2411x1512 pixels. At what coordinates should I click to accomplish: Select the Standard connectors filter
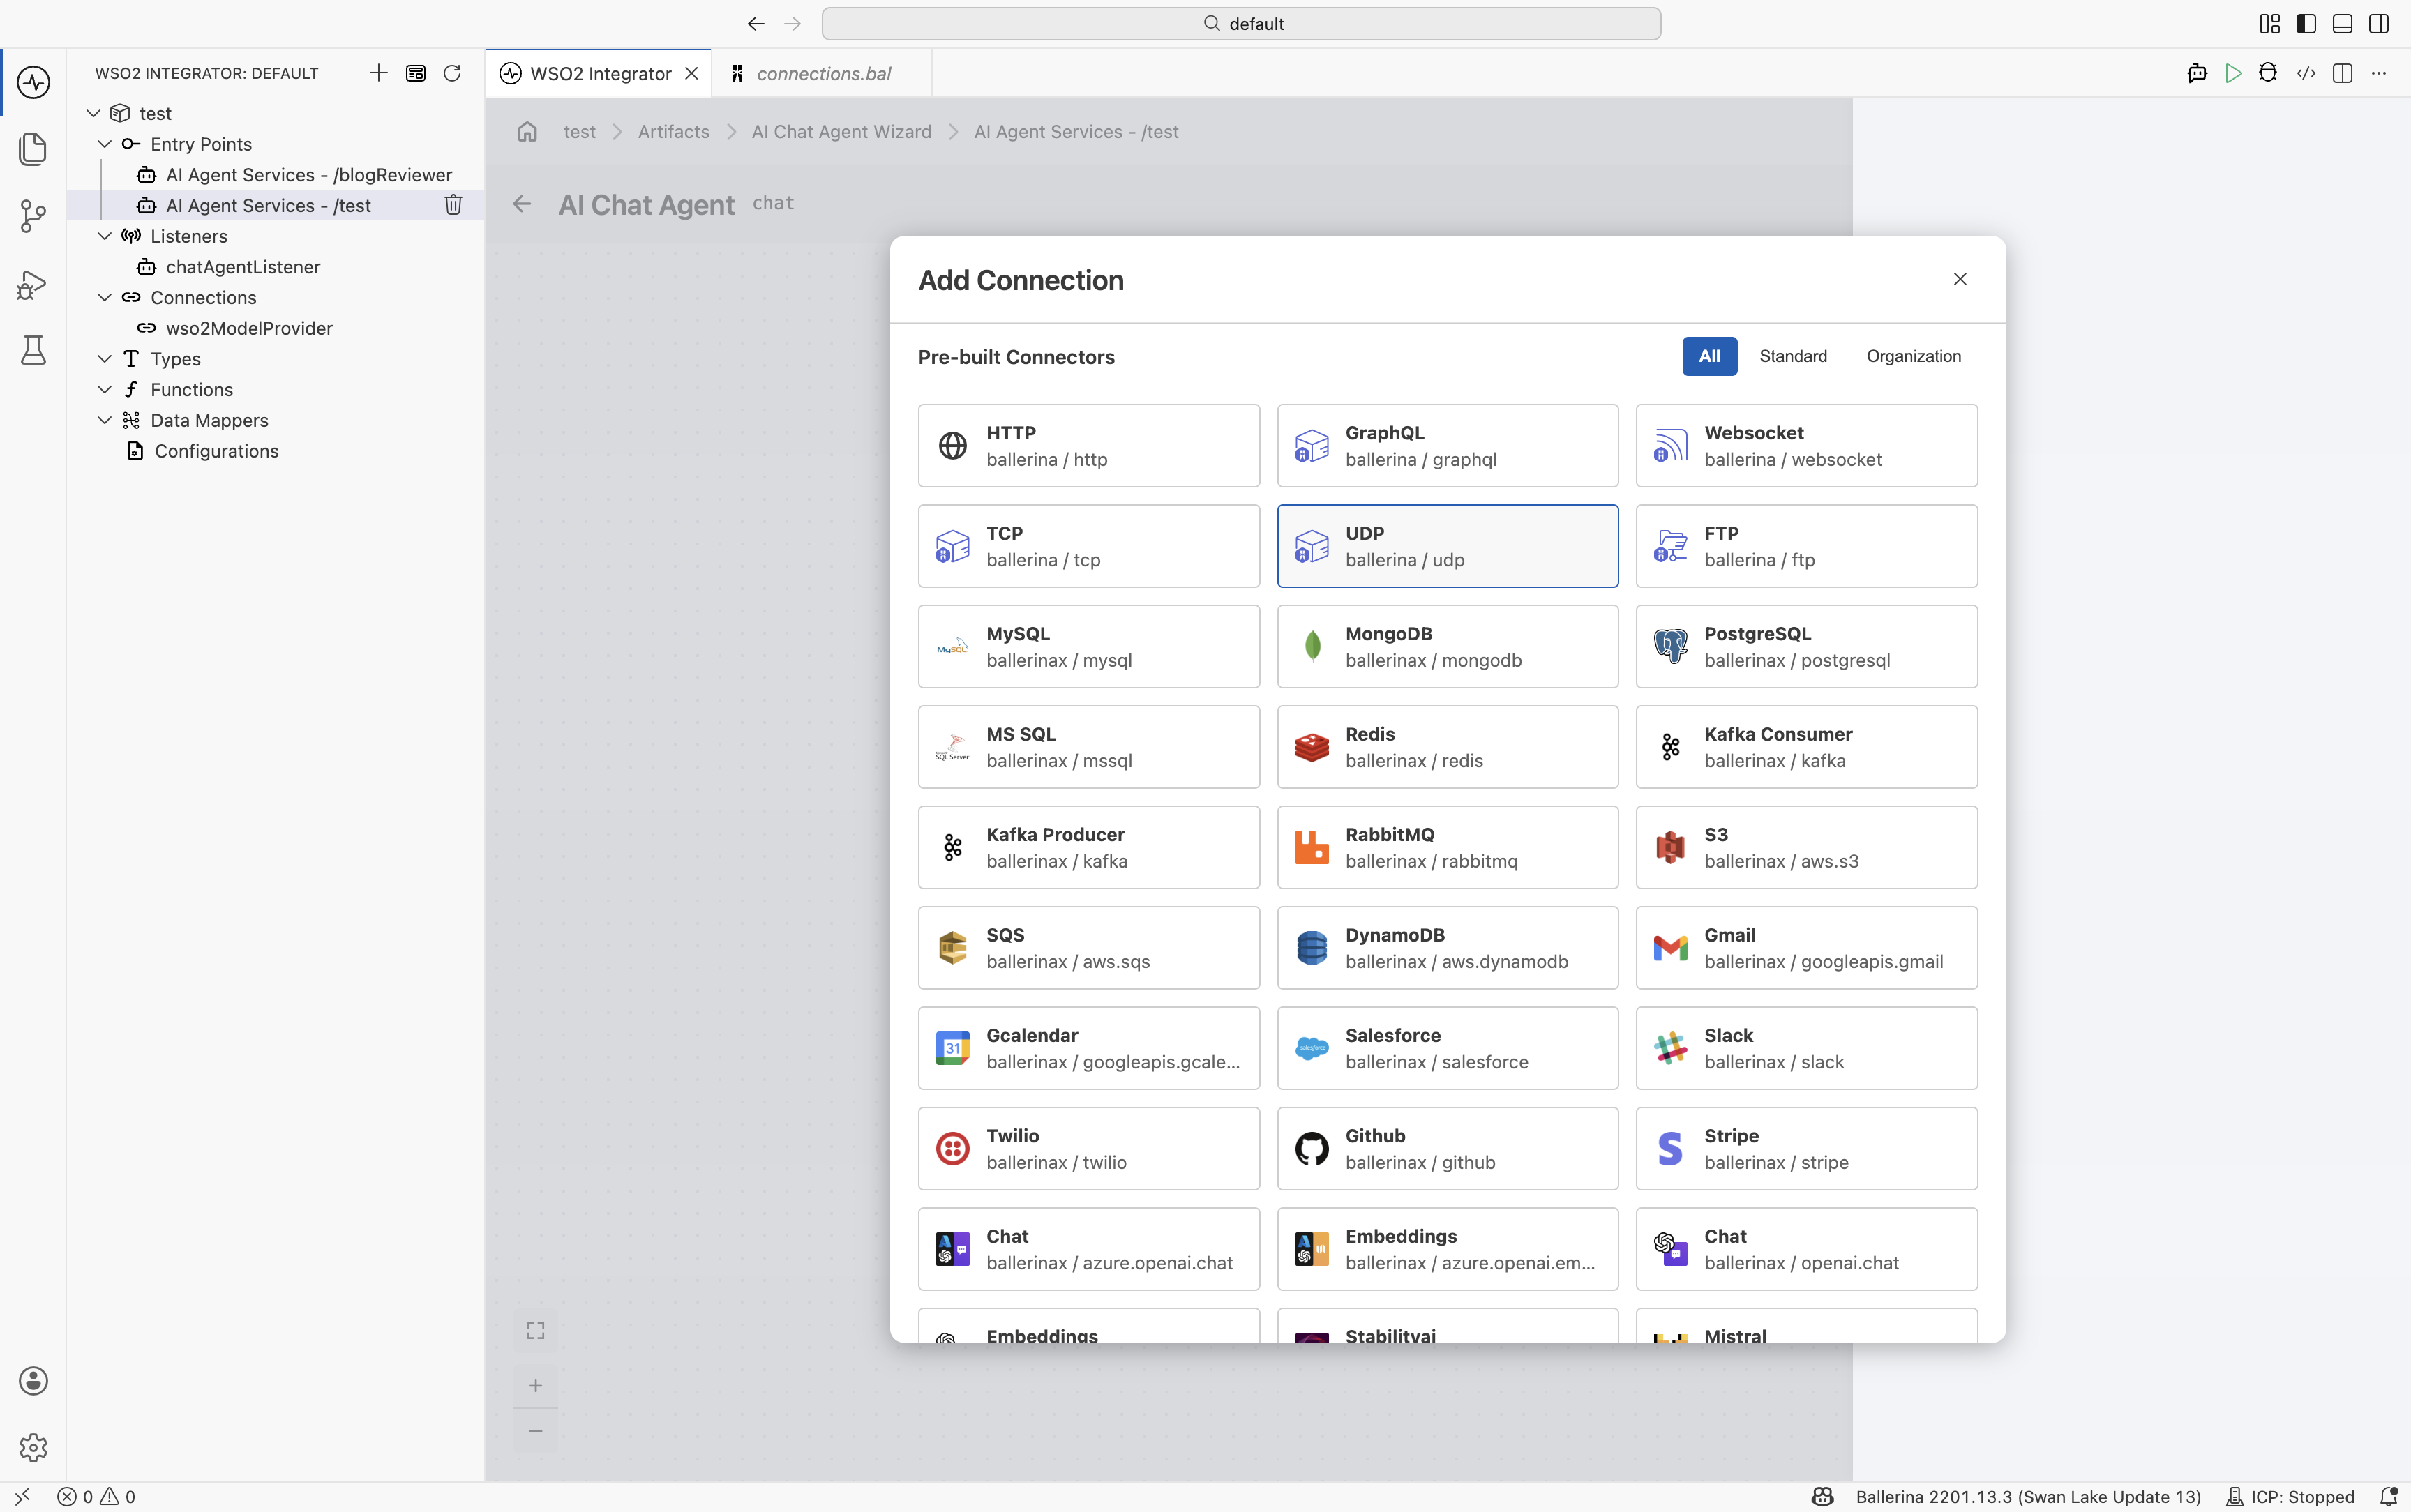point(1793,356)
